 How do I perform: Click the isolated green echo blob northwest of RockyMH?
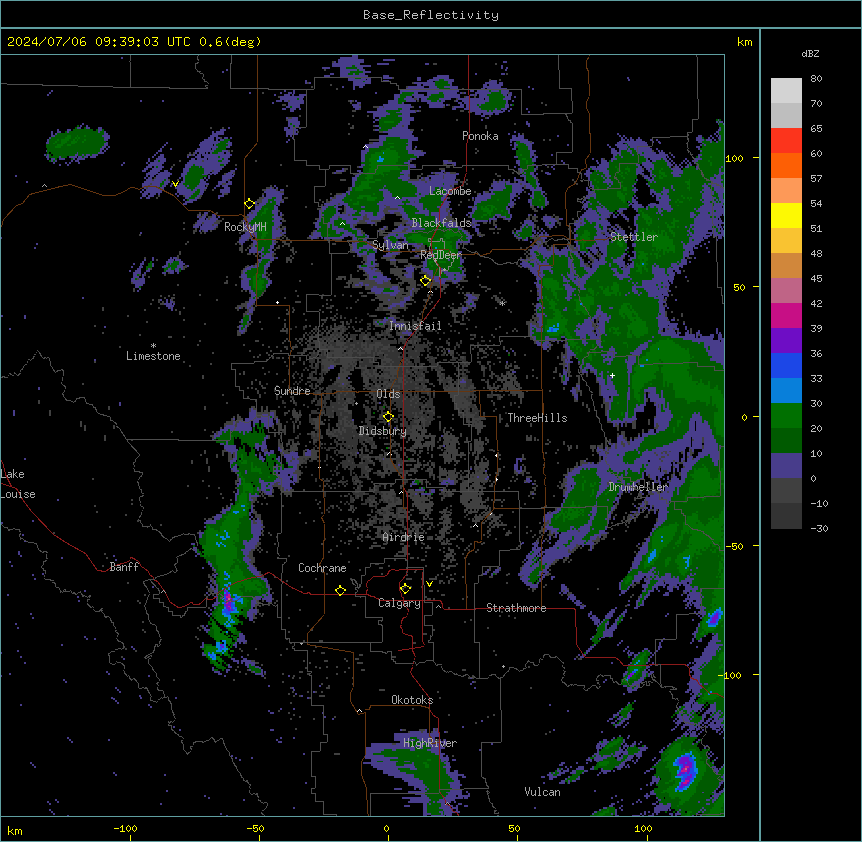coord(77,143)
